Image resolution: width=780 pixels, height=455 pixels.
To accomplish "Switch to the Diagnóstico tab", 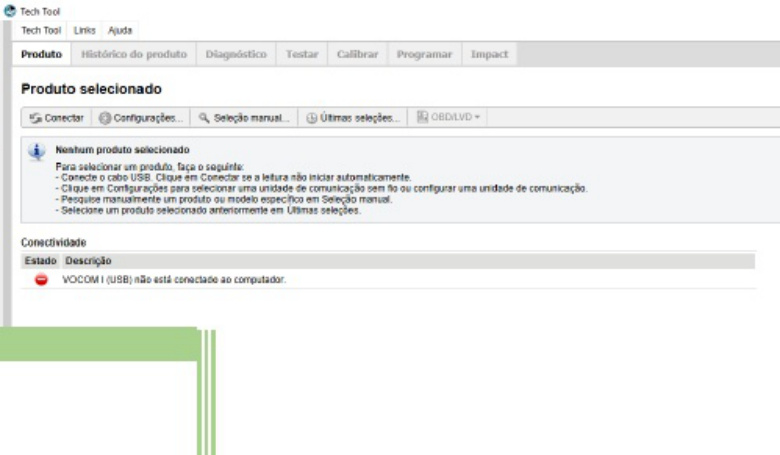I will click(236, 54).
